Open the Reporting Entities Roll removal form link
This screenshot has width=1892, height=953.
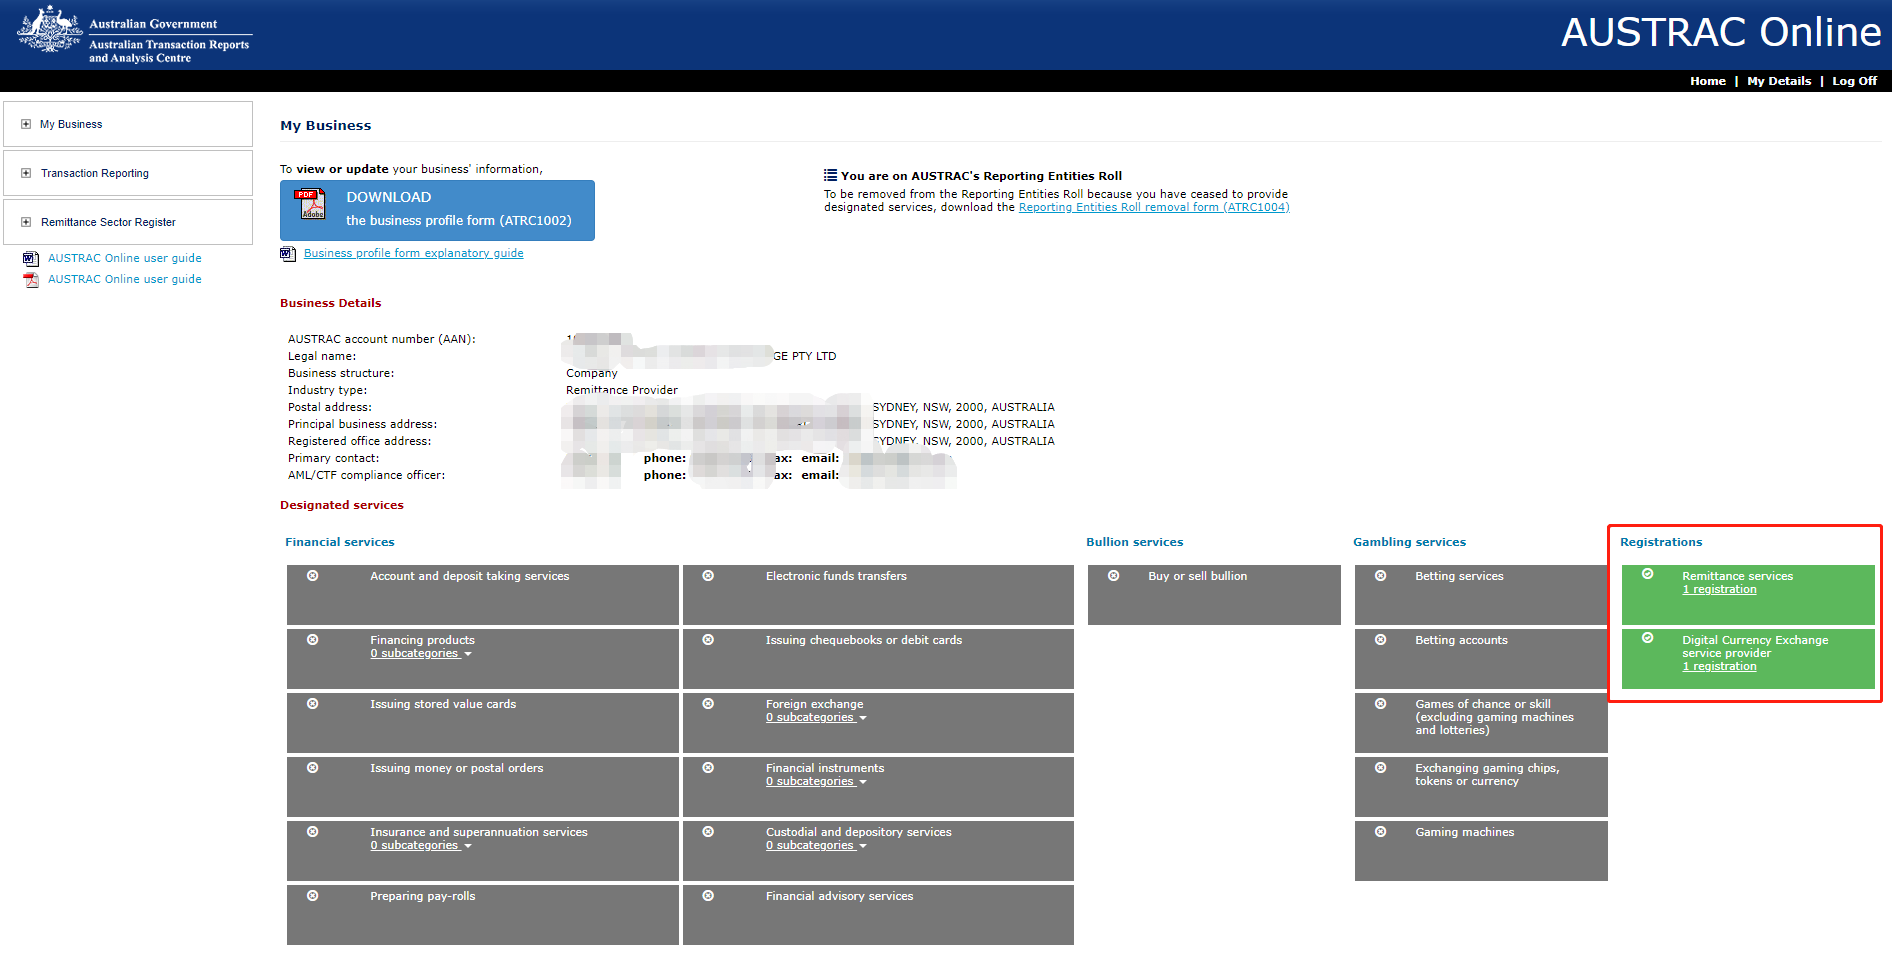coord(1153,208)
